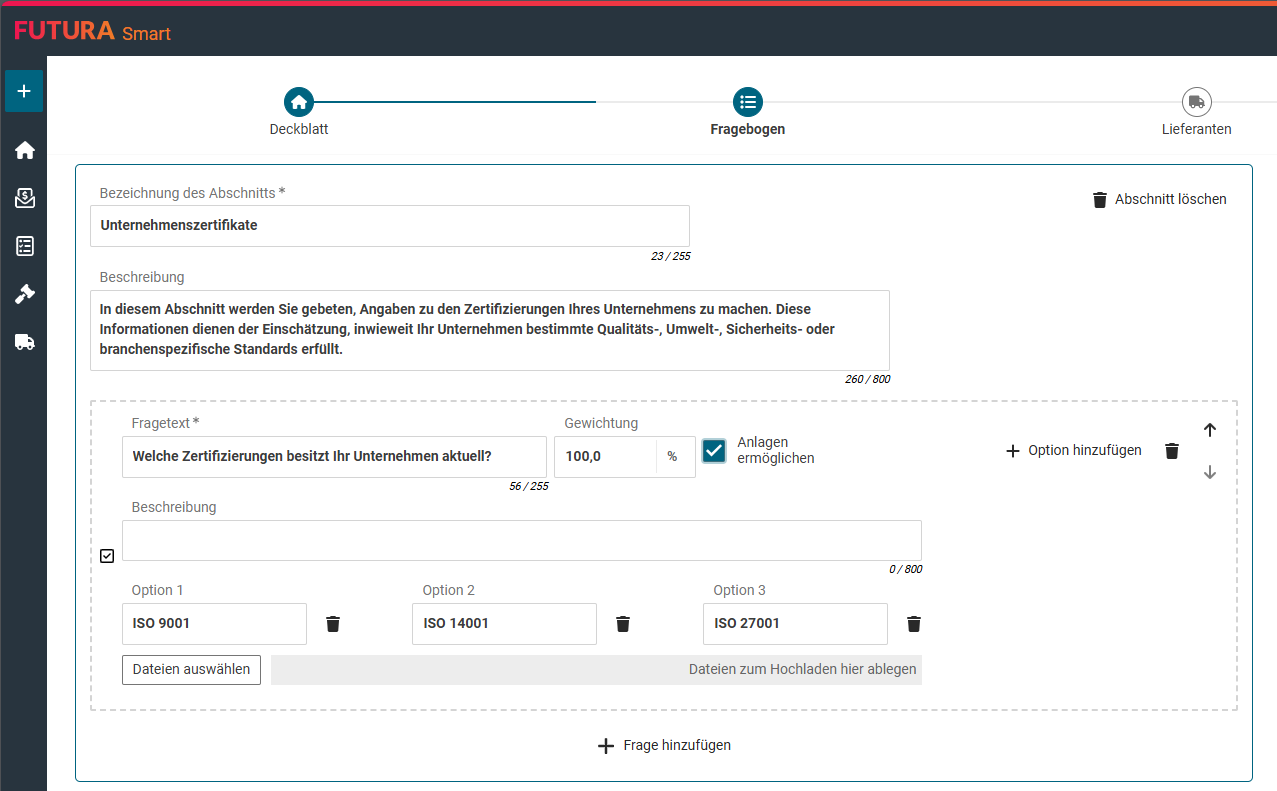Select the Lieferanten step

pos(1196,102)
